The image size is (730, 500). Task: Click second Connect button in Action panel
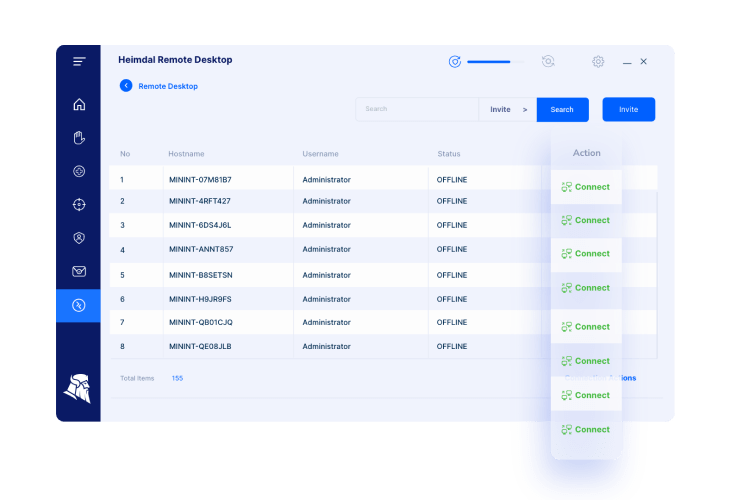coord(586,220)
